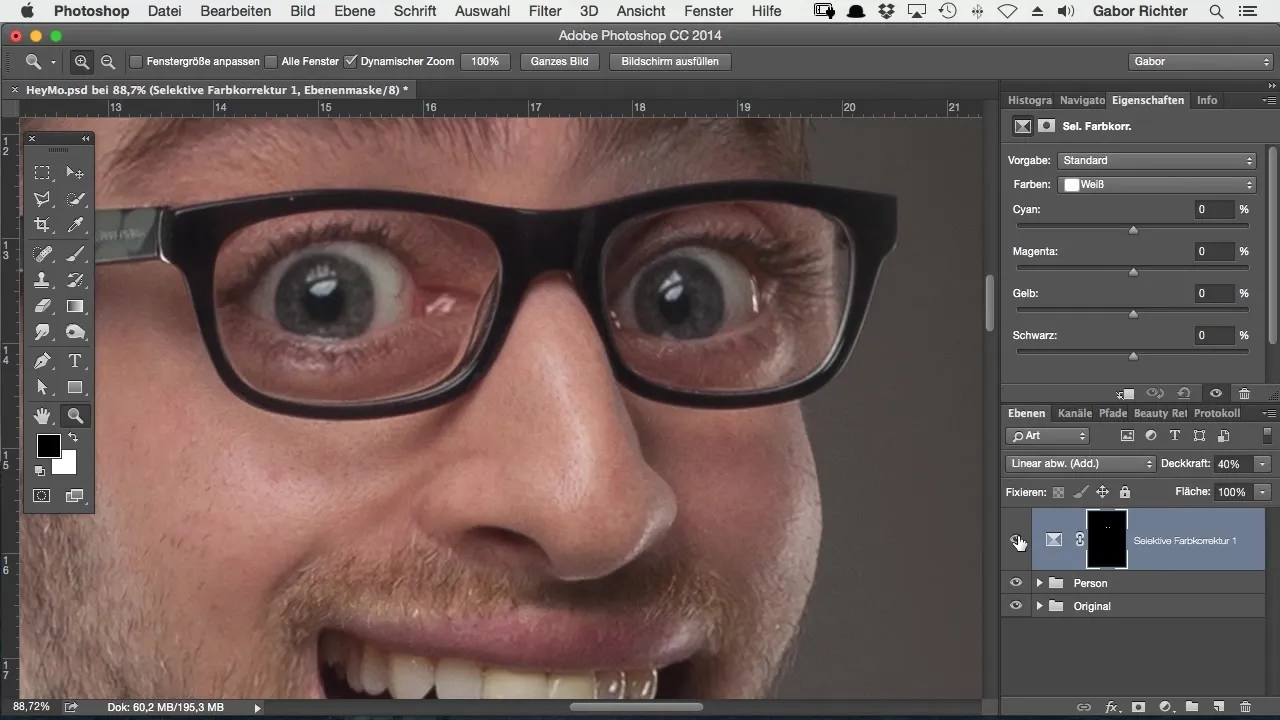
Task: Switch to the Pfade tab
Action: pos(1113,413)
